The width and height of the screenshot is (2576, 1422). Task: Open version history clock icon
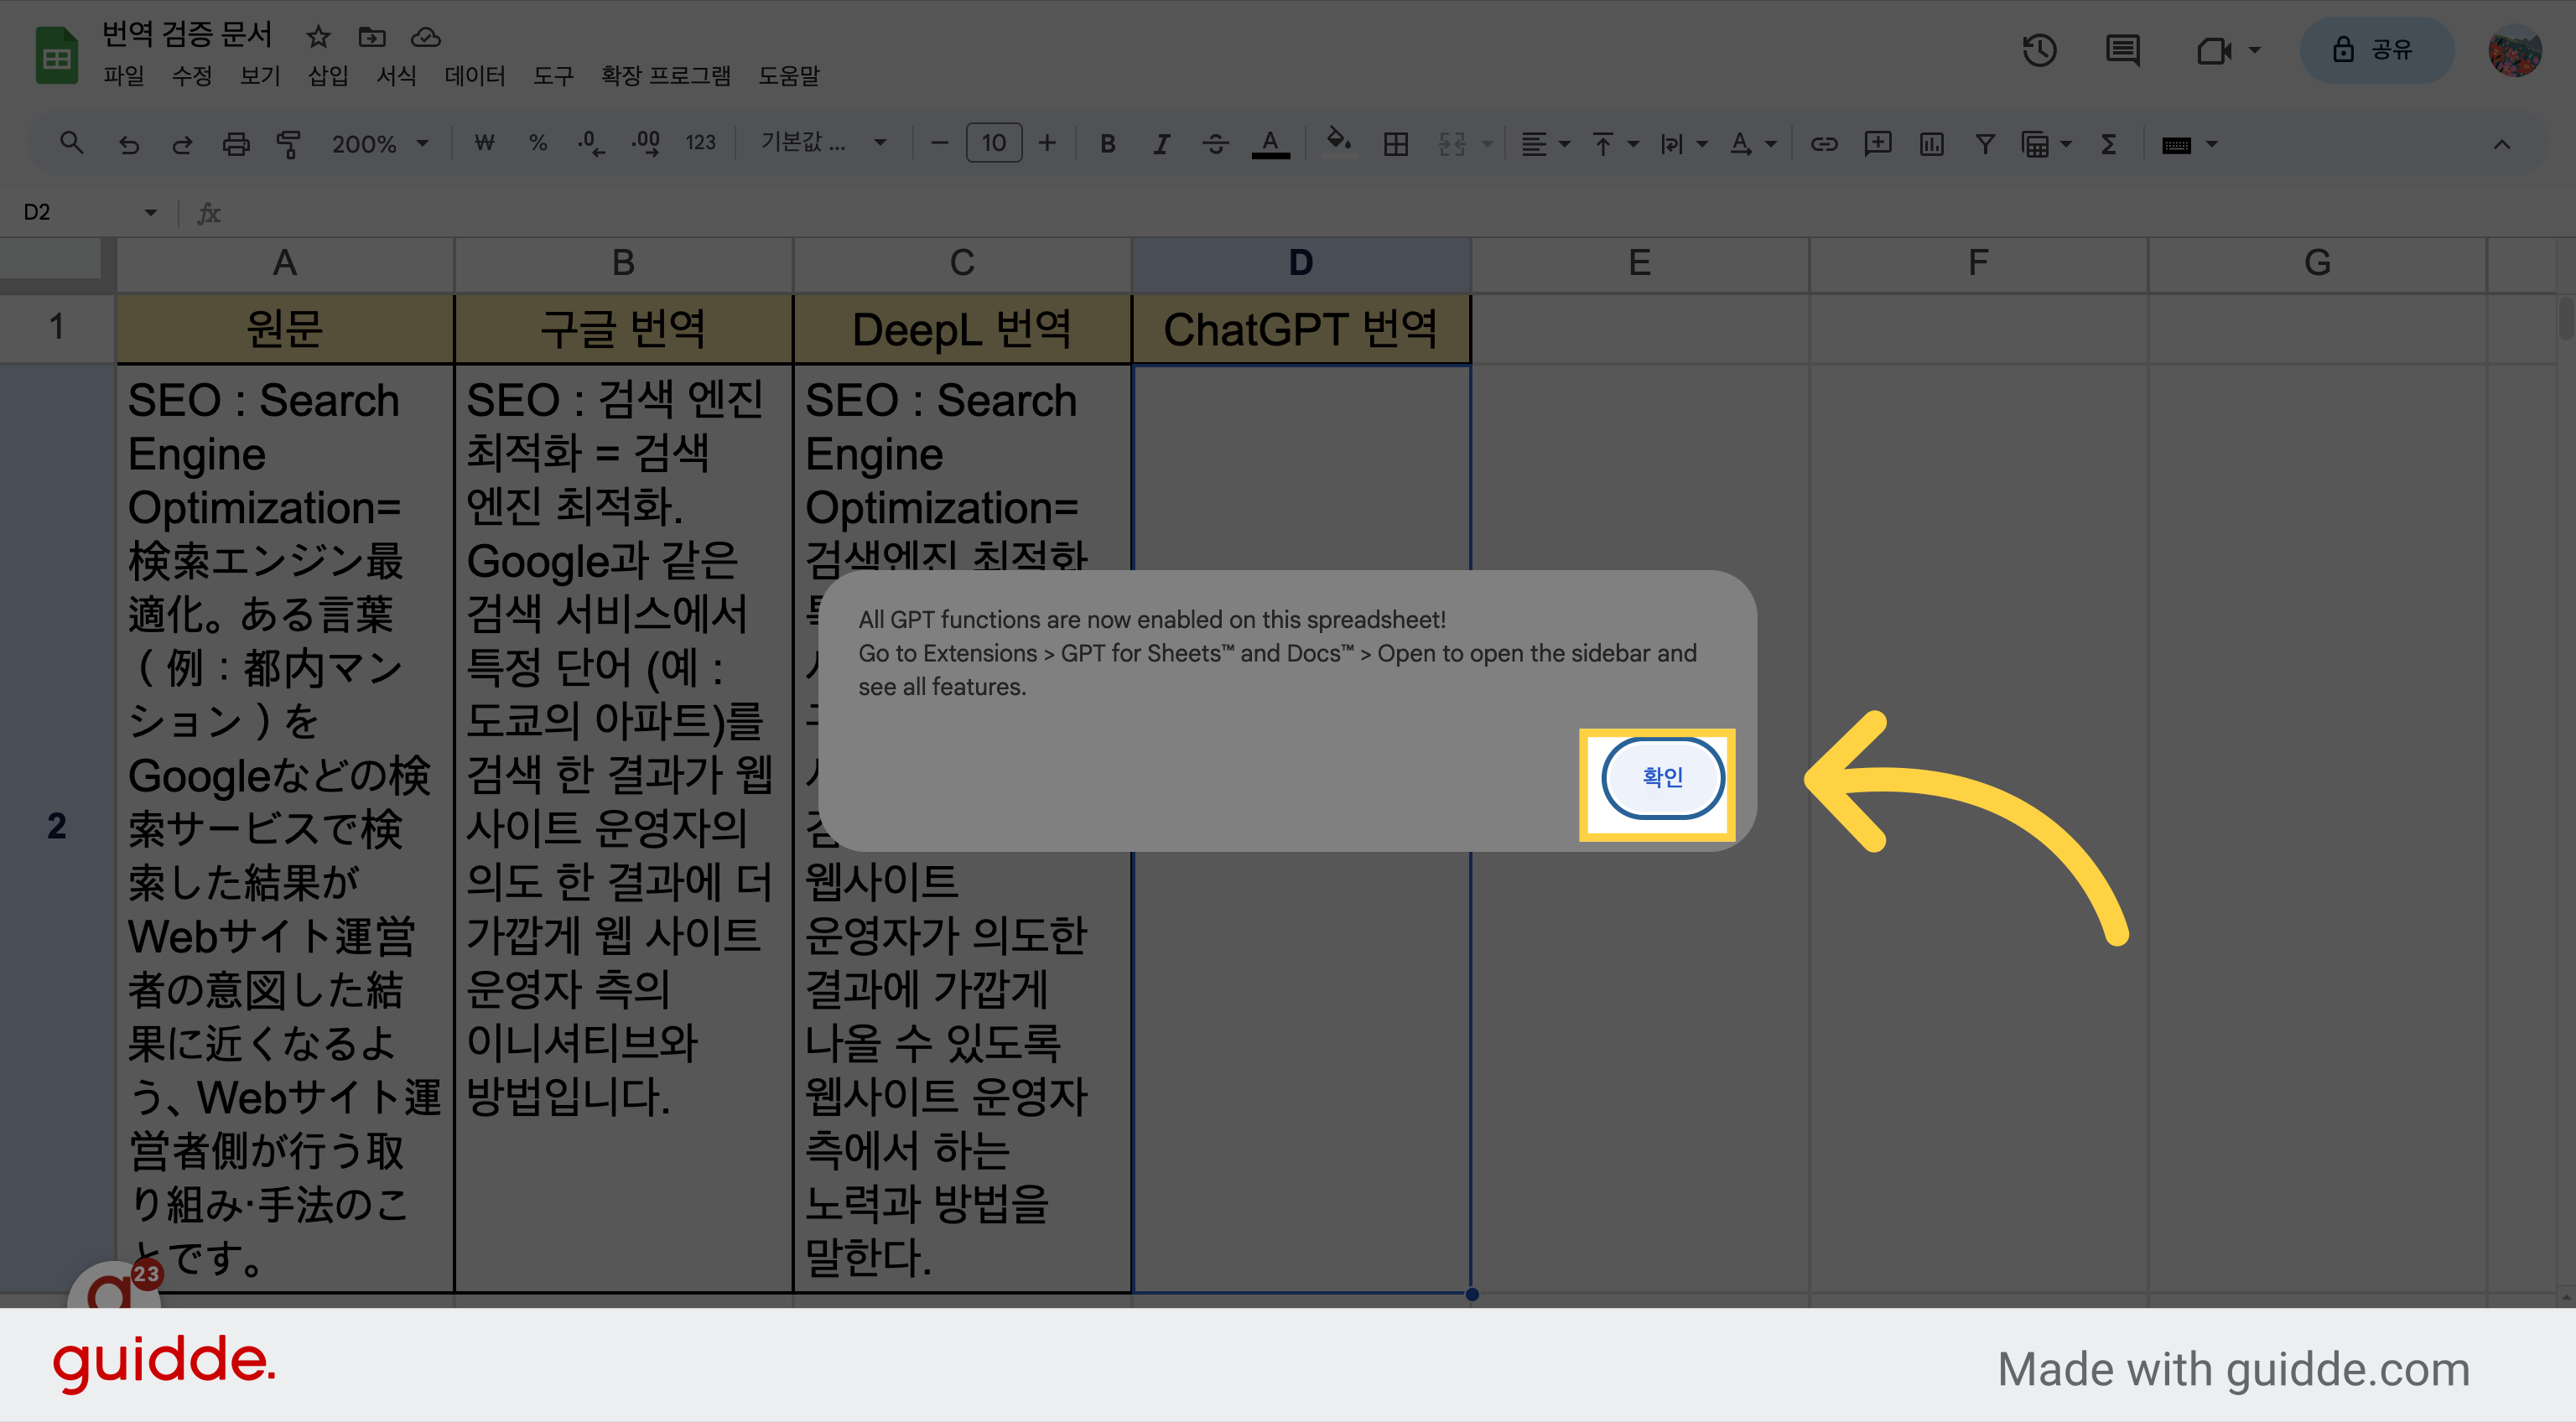click(2039, 50)
